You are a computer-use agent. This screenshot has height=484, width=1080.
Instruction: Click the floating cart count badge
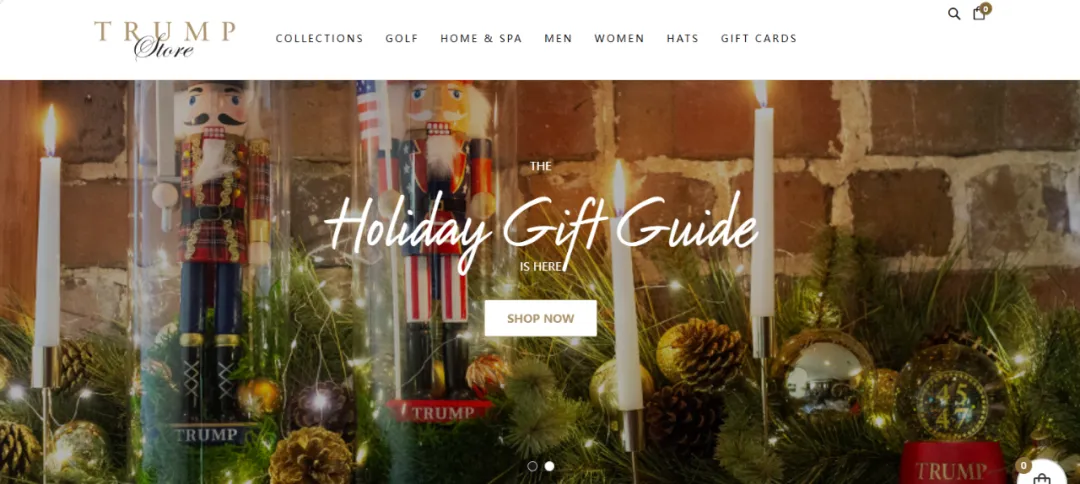1024,466
